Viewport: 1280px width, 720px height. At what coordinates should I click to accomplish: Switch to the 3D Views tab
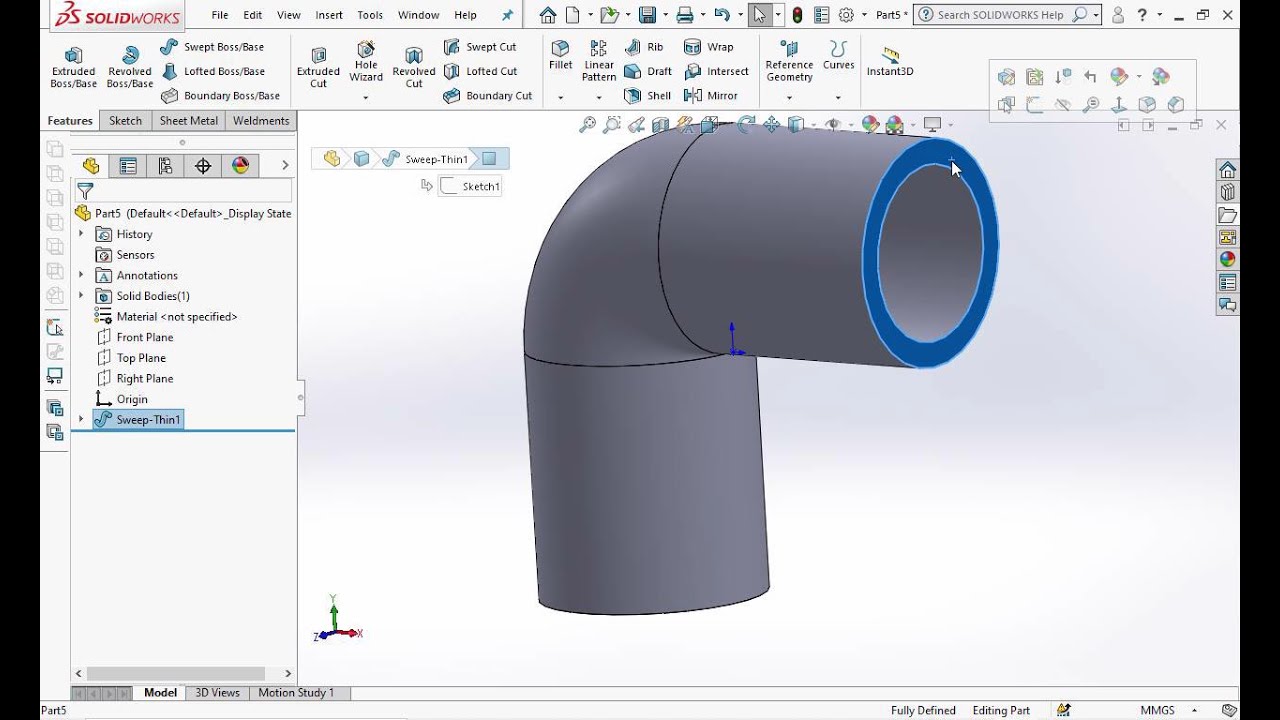pyautogui.click(x=217, y=692)
